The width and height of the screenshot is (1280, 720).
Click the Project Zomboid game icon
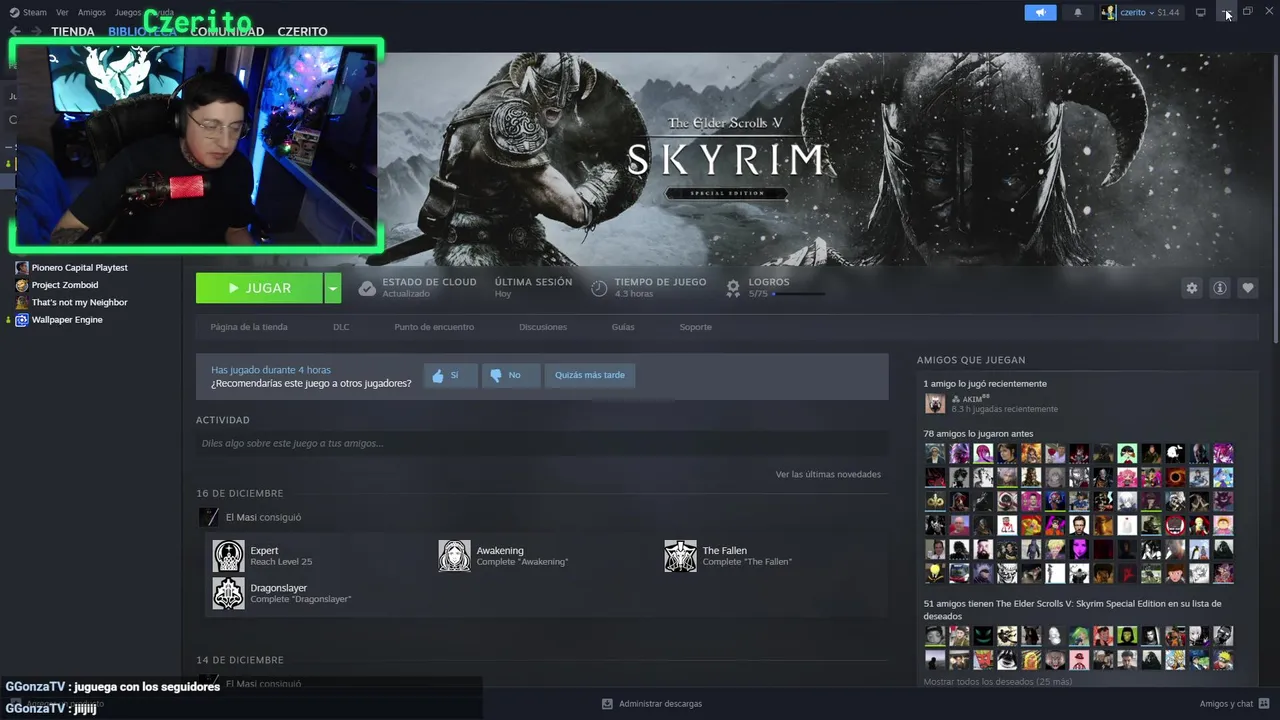click(21, 285)
